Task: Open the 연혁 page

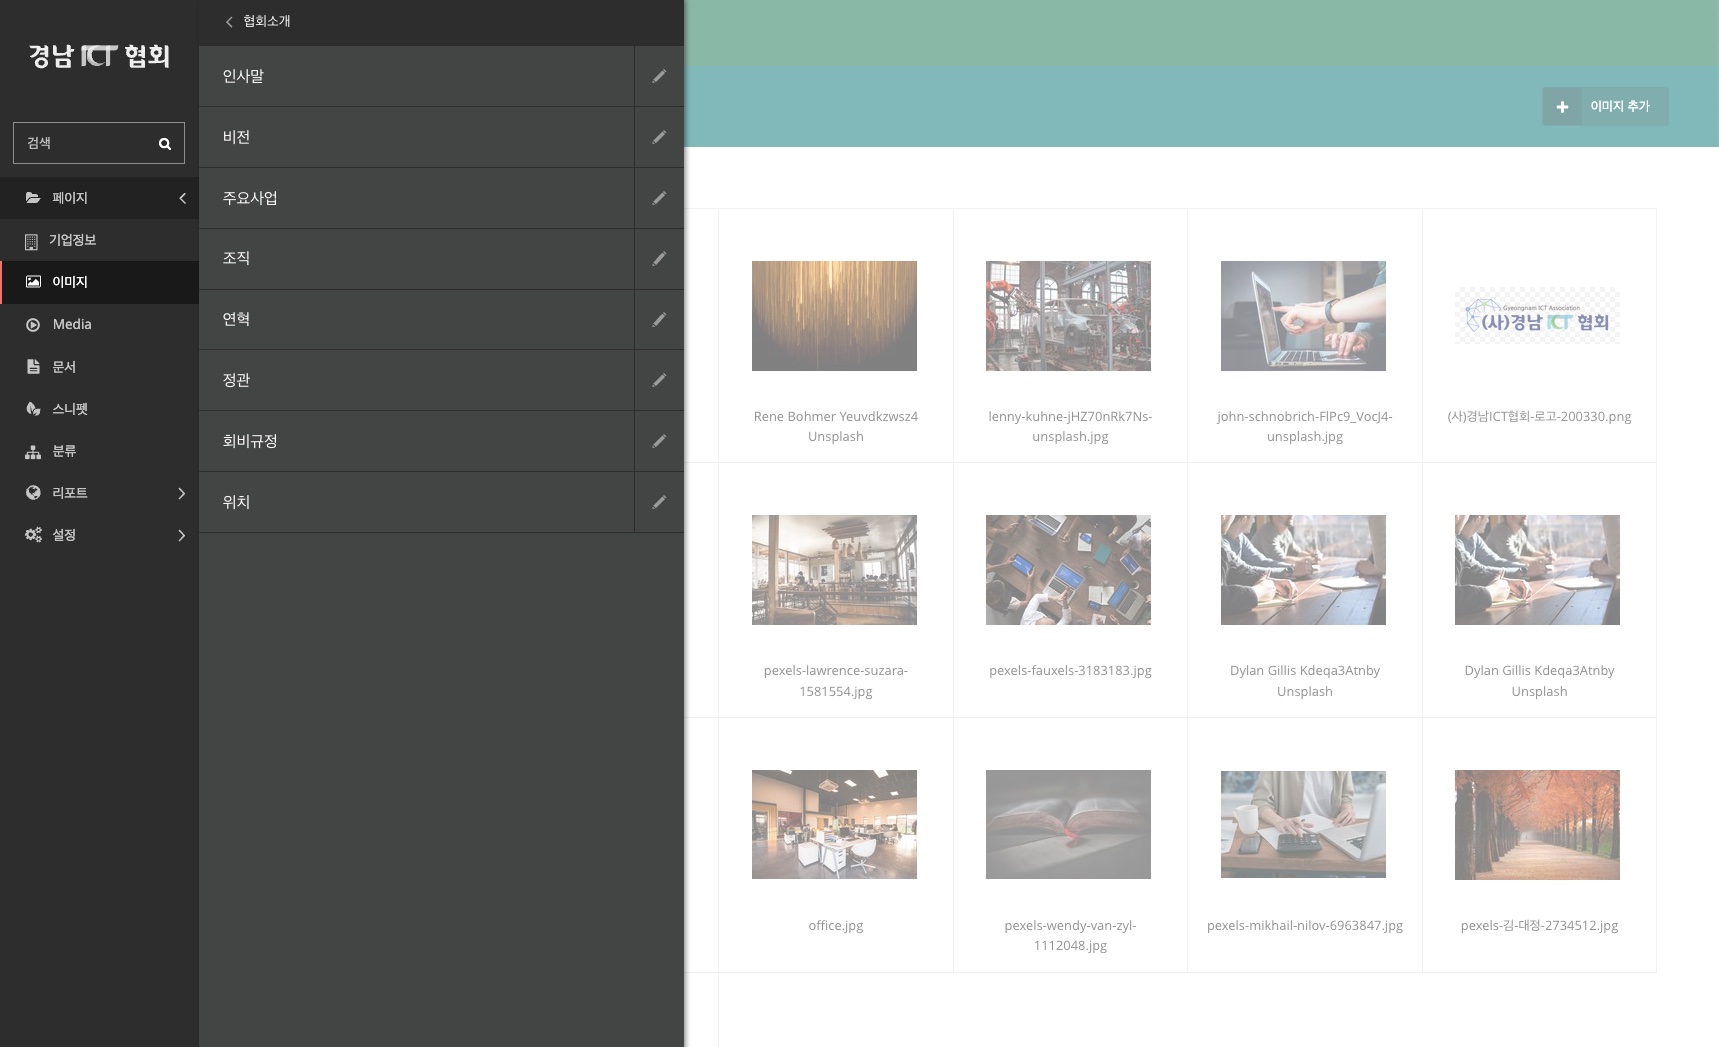Action: [416, 320]
